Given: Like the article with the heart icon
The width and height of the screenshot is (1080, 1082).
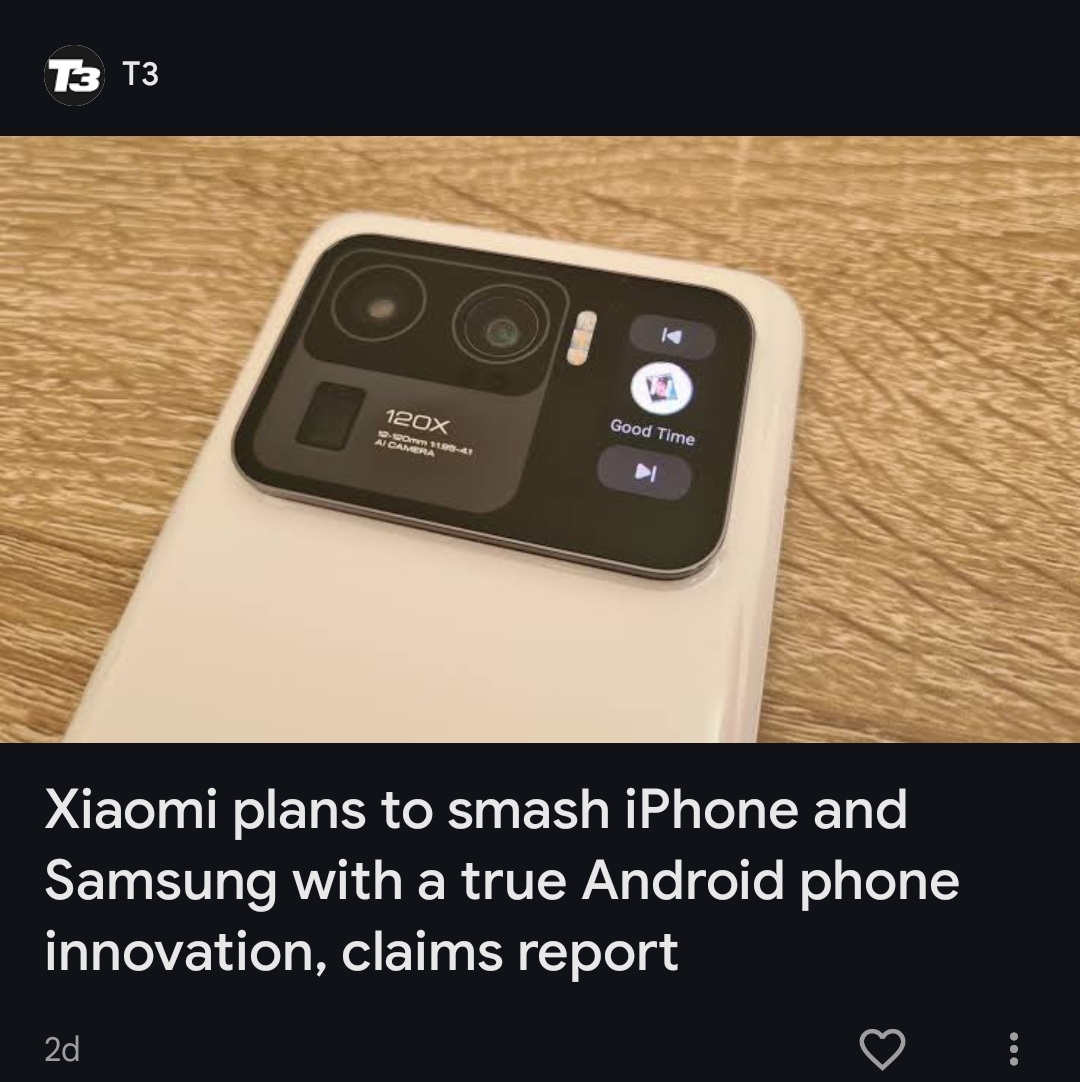Looking at the screenshot, I should (882, 1048).
